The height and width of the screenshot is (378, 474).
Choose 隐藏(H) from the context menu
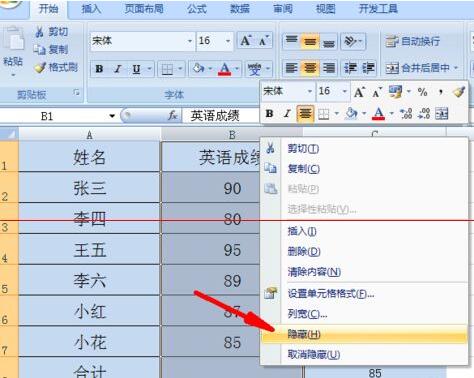(x=364, y=334)
